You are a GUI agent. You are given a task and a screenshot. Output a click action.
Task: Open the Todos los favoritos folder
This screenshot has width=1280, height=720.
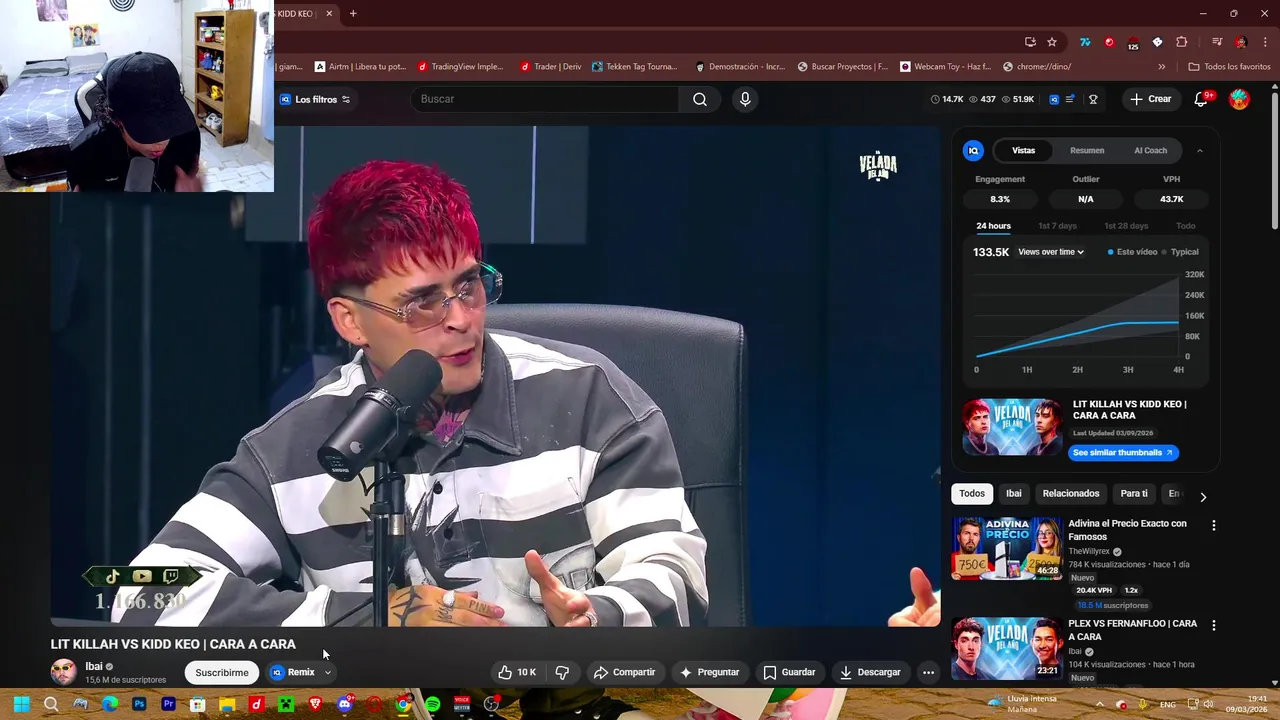tap(1229, 67)
